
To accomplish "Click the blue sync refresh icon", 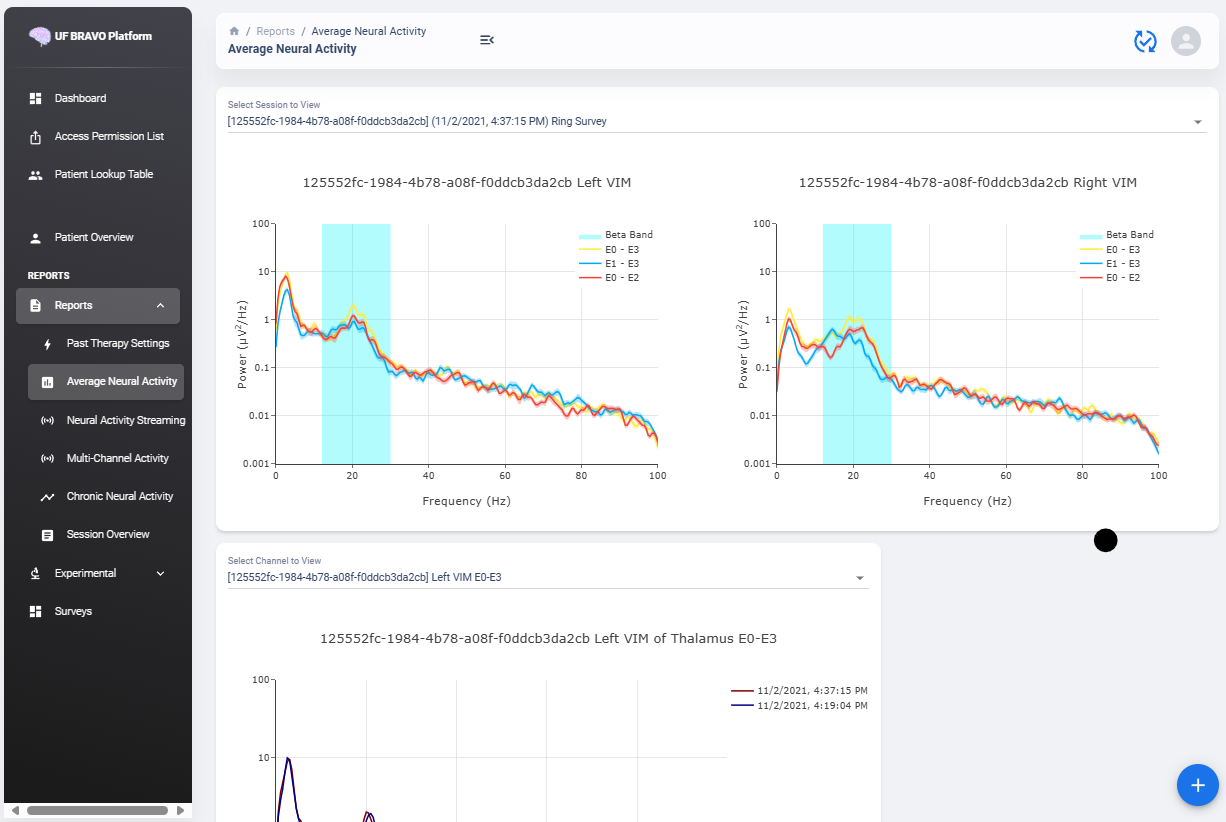I will (1144, 41).
